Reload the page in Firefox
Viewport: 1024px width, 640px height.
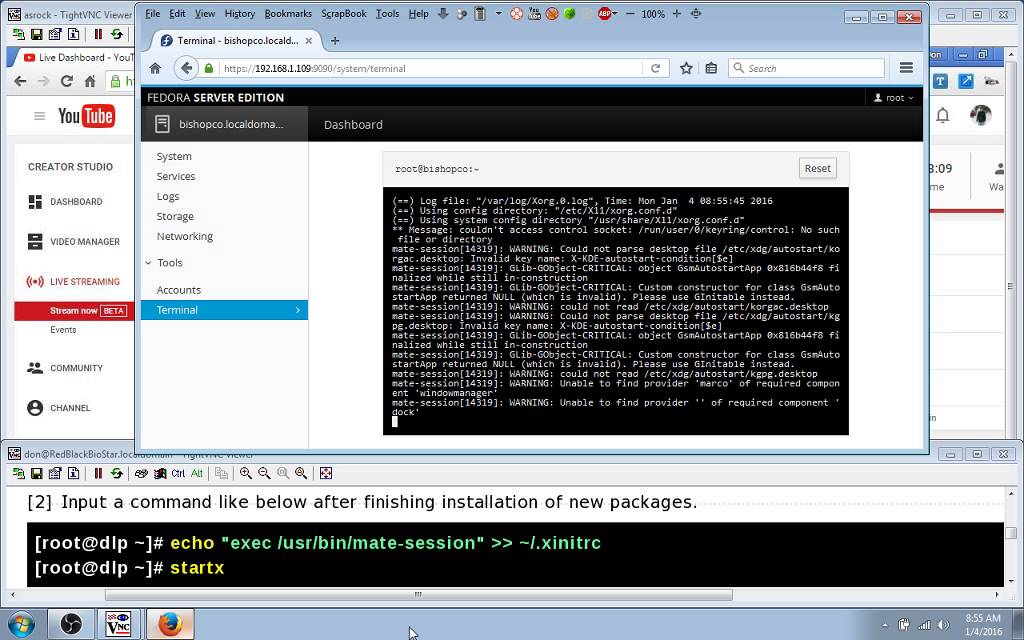point(655,68)
